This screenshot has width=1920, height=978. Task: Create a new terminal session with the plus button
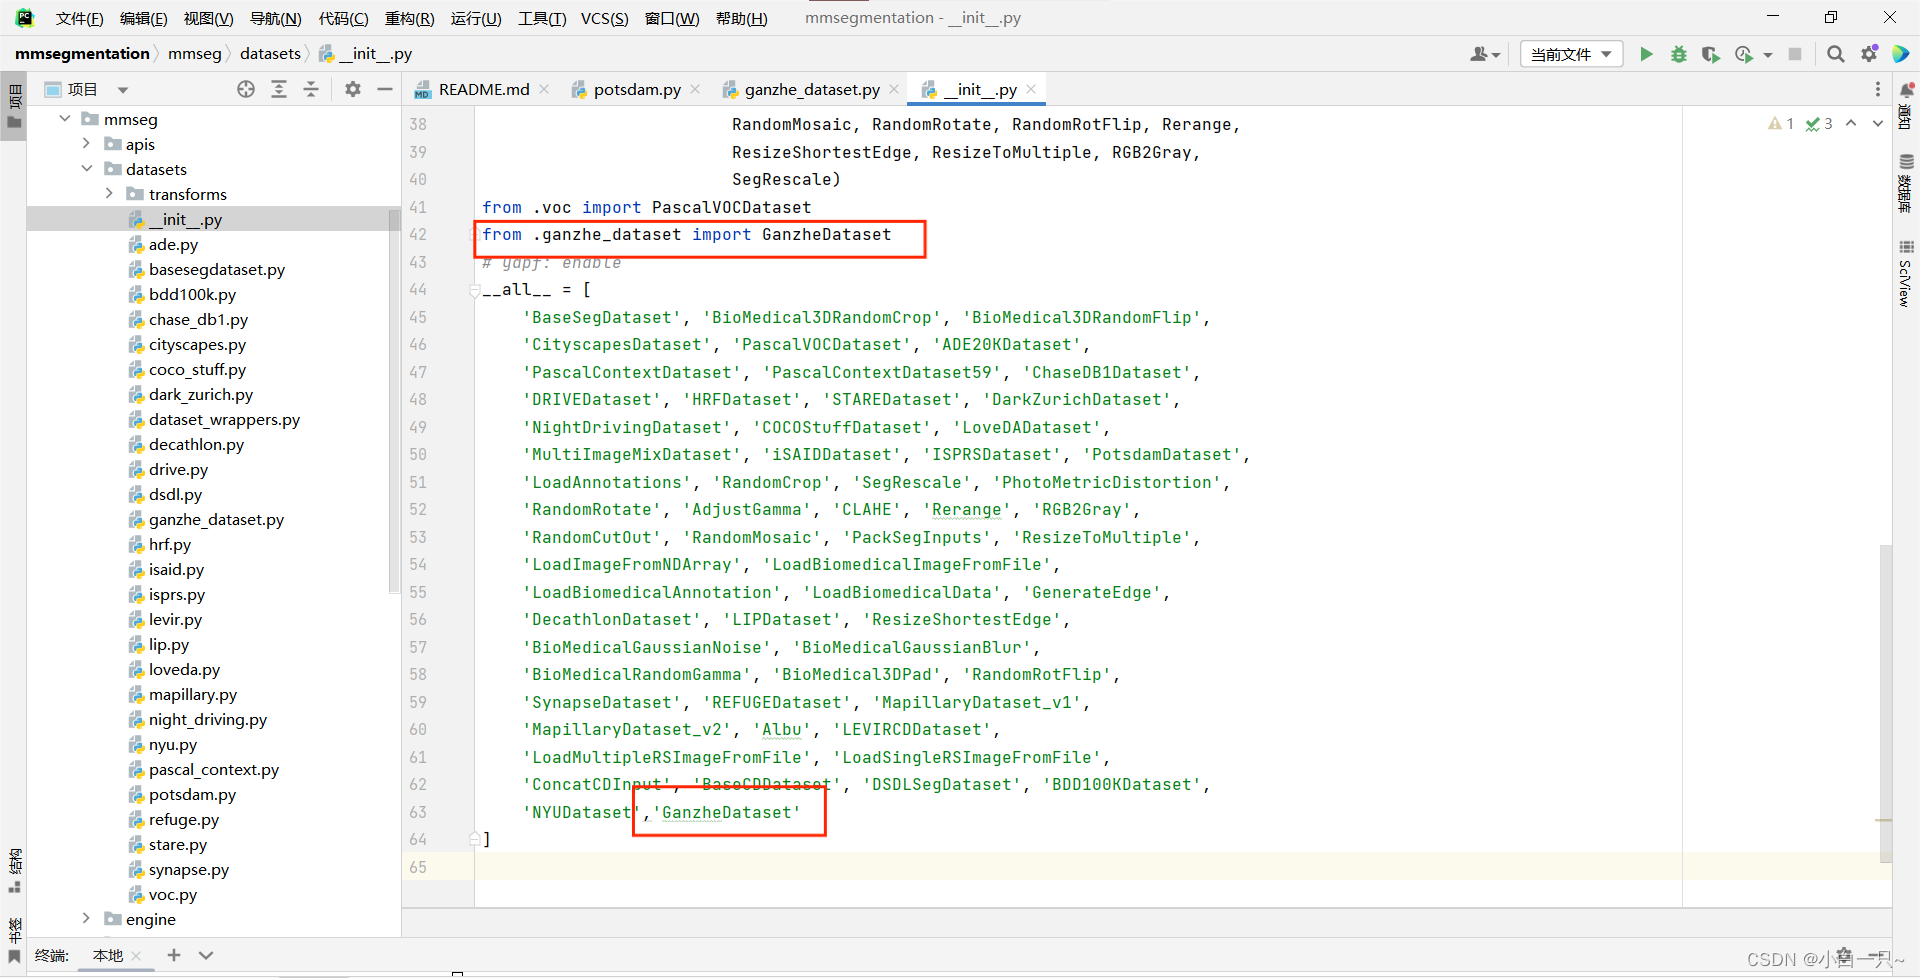(x=173, y=956)
